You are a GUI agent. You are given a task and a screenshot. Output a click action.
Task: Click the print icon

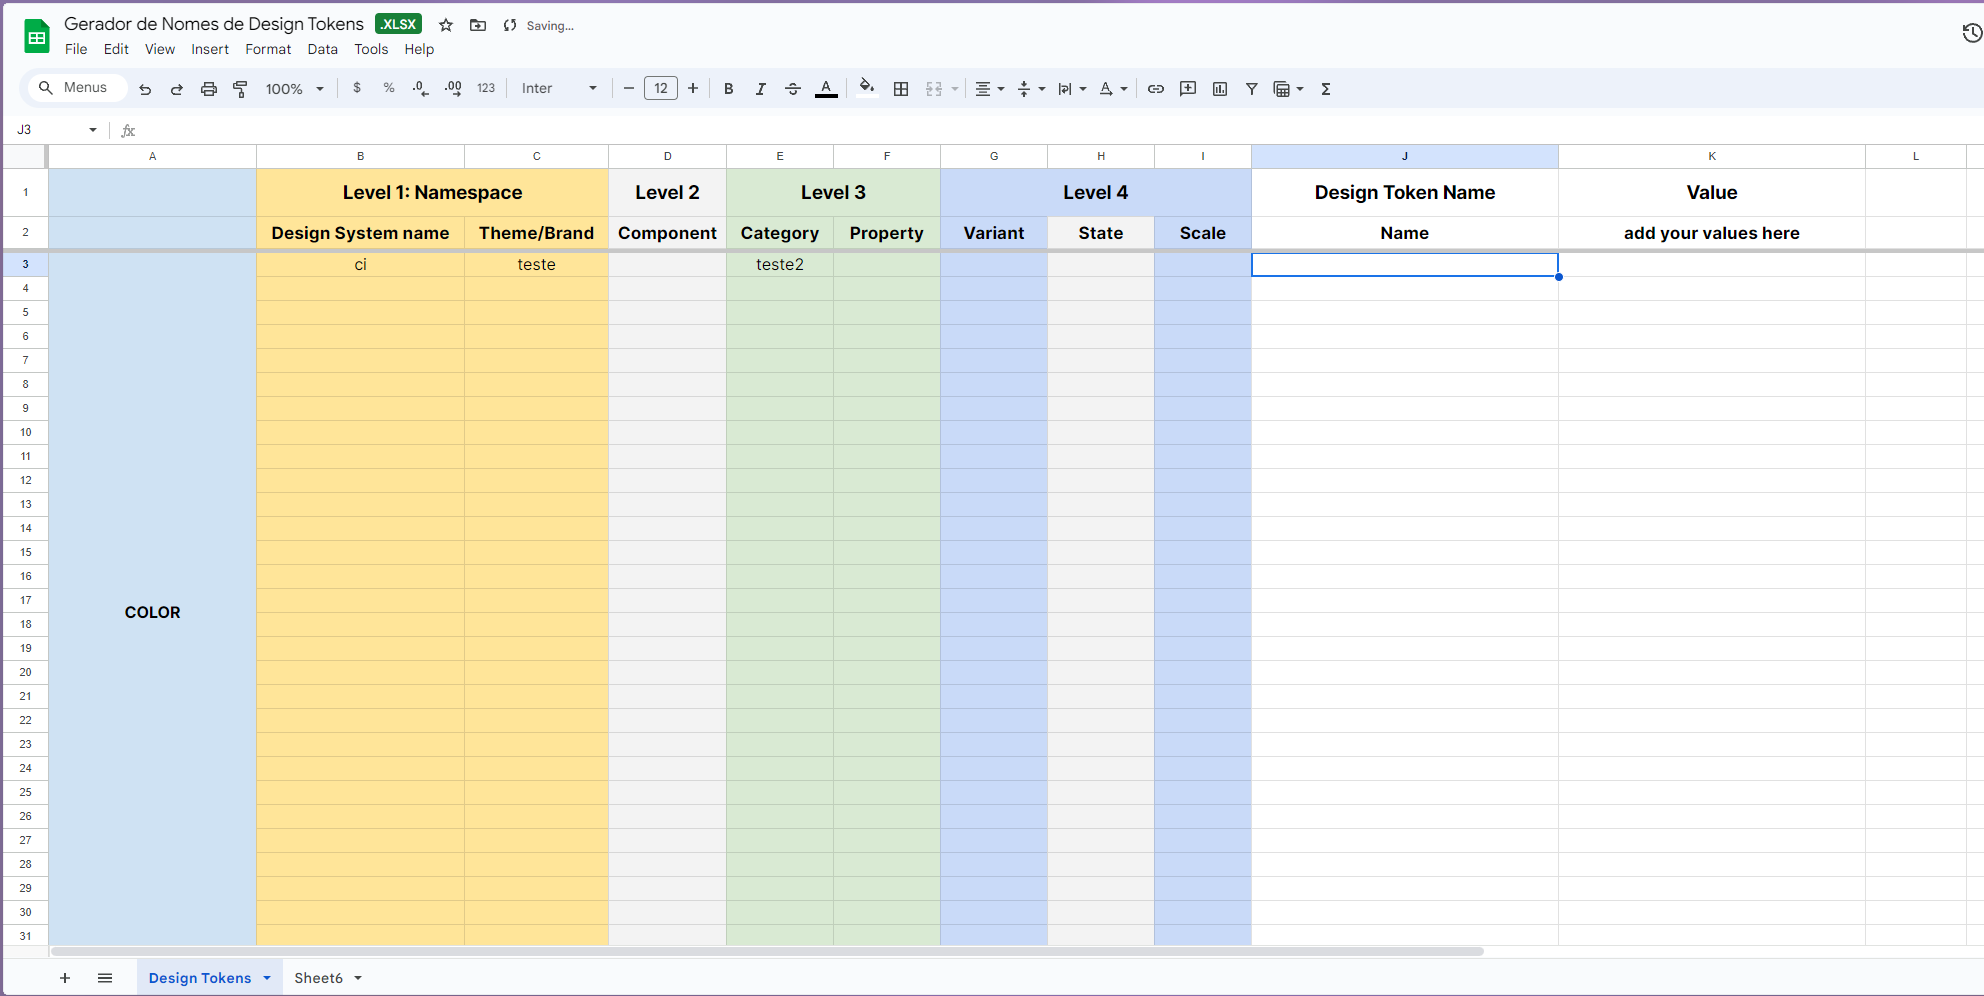pyautogui.click(x=209, y=89)
